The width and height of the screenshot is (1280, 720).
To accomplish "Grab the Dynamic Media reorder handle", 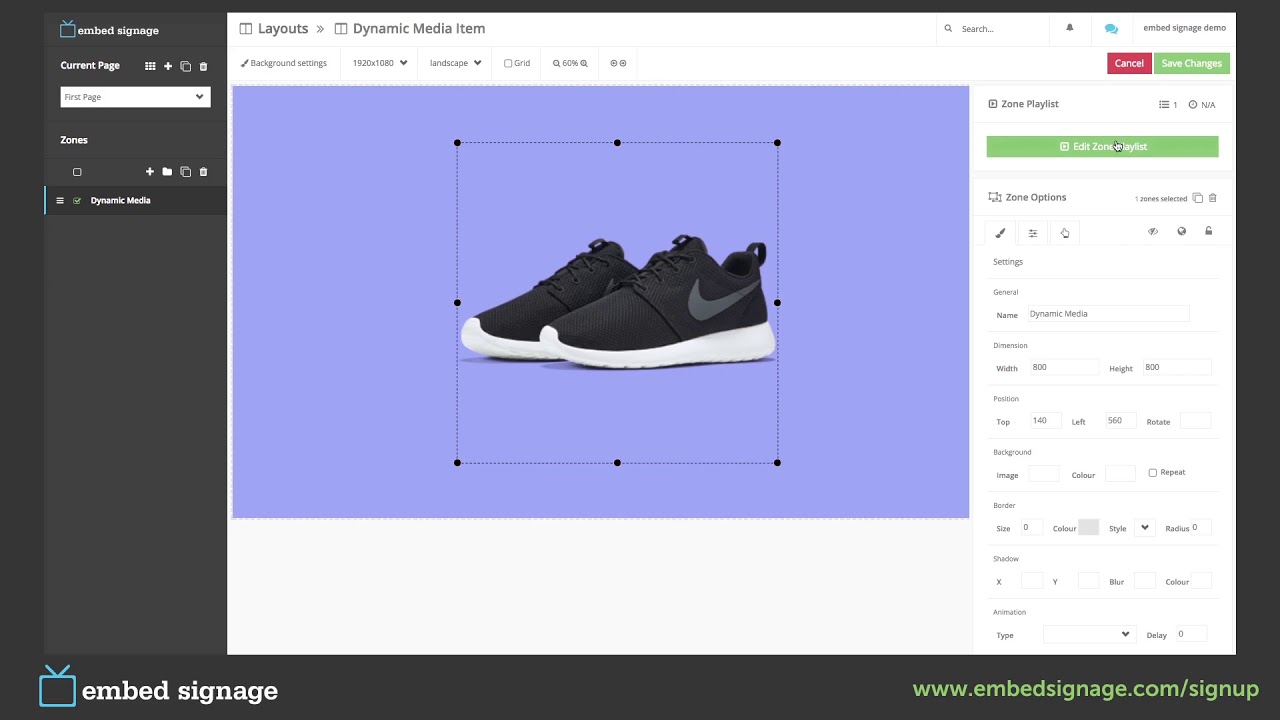I will click(60, 200).
